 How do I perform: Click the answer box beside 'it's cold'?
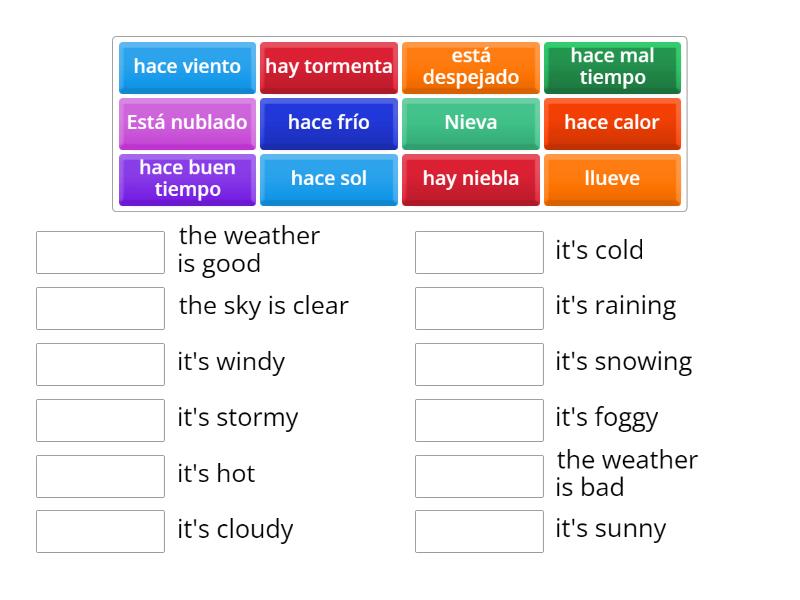coord(479,252)
